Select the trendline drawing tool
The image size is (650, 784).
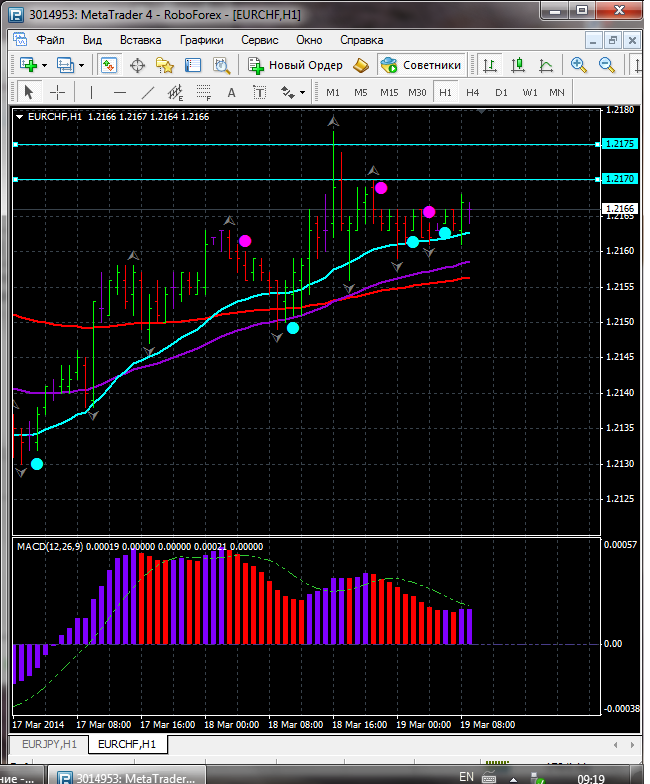tap(148, 92)
